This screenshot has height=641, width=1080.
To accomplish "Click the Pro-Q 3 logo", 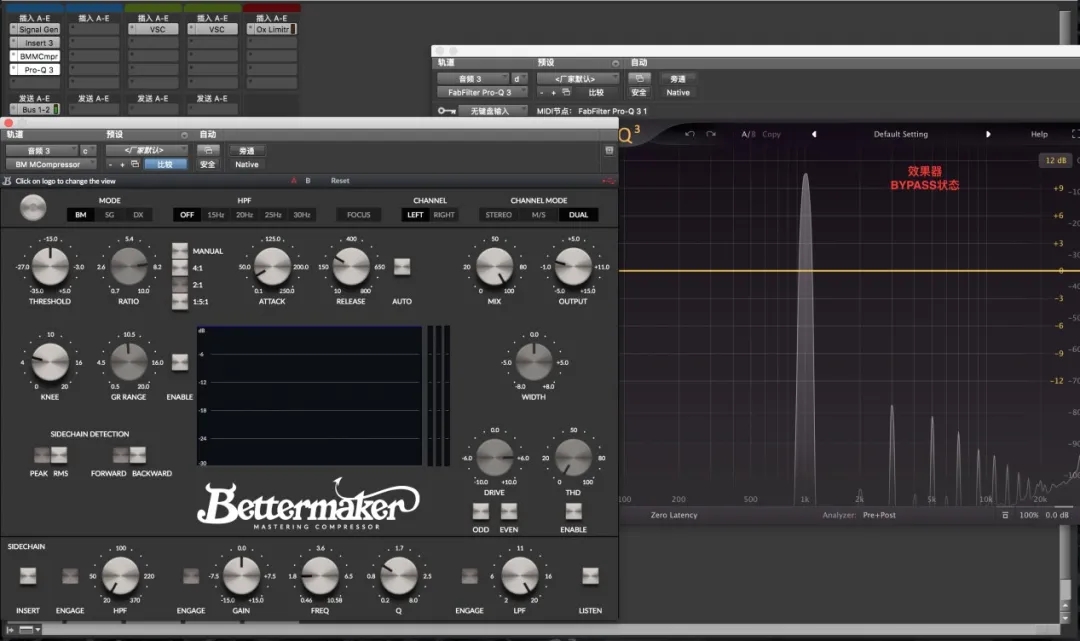I will (630, 134).
